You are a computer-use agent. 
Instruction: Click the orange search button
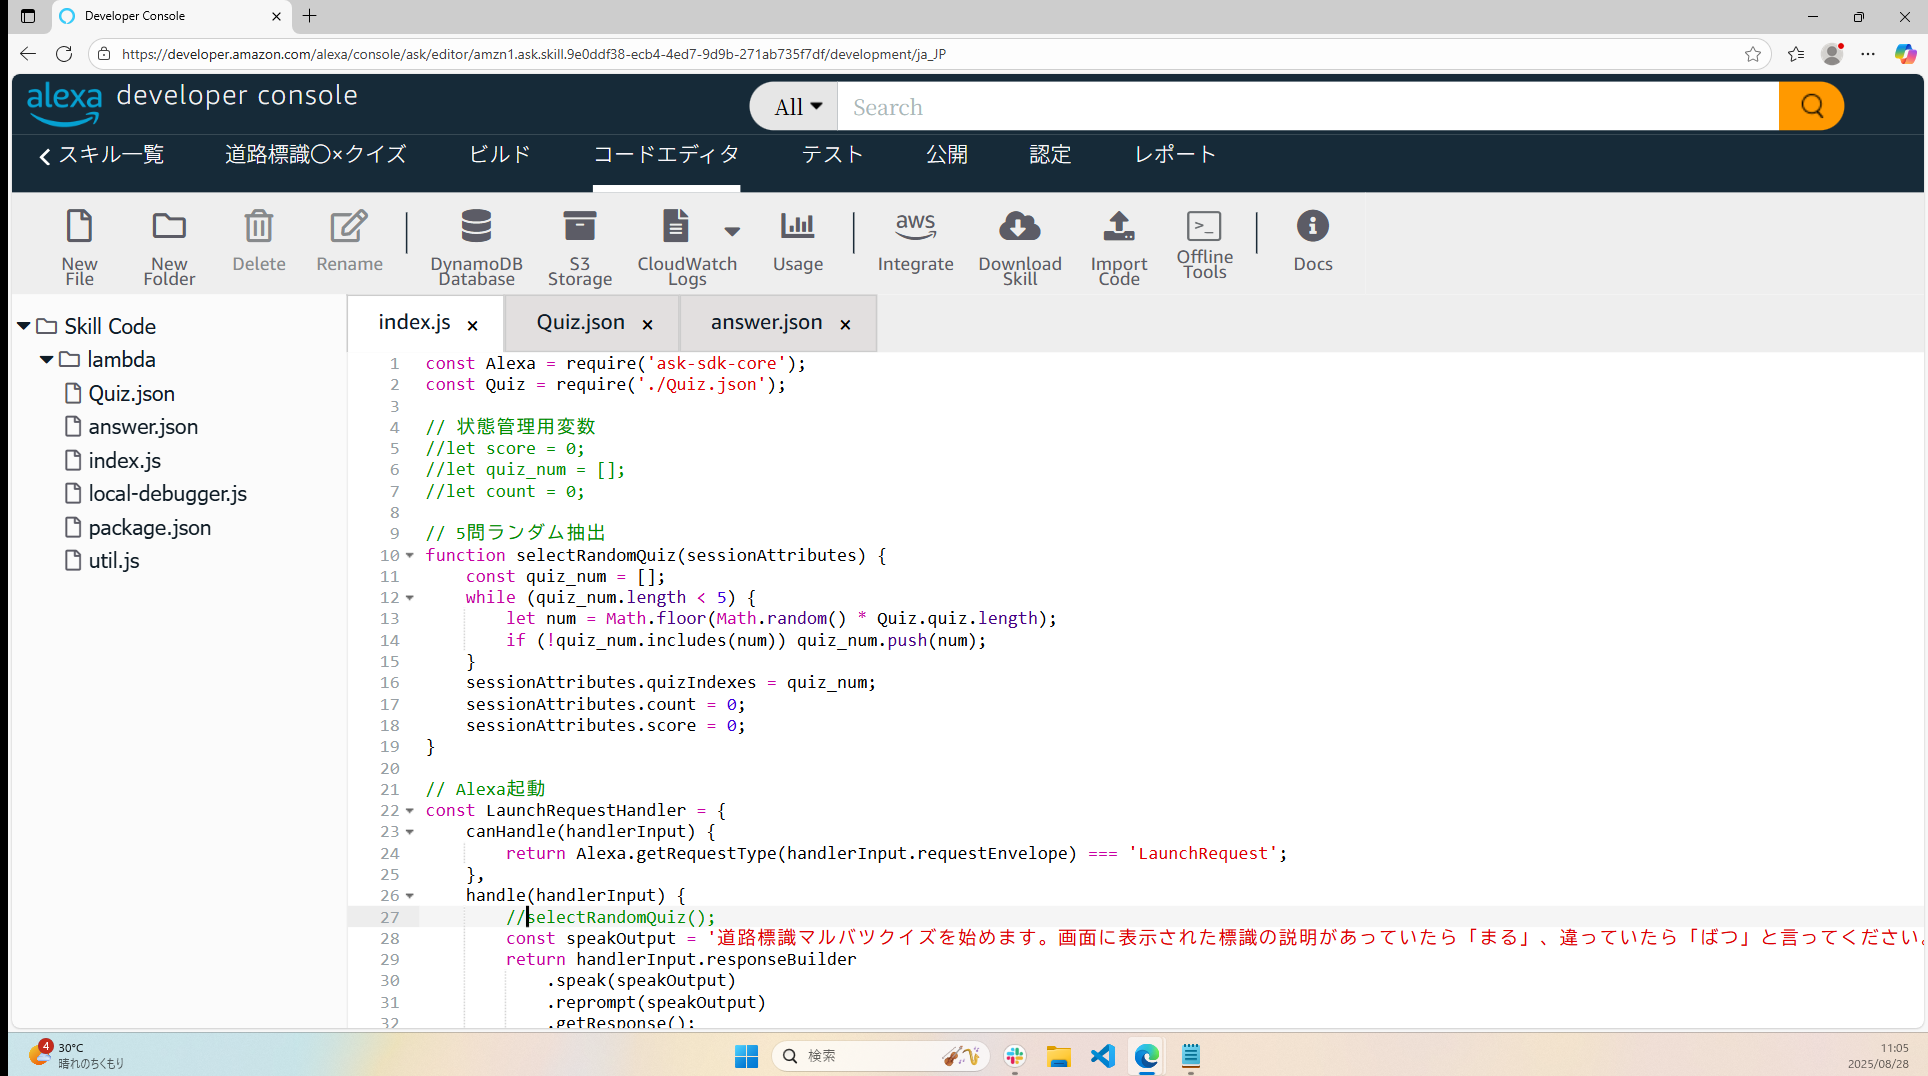[x=1811, y=106]
